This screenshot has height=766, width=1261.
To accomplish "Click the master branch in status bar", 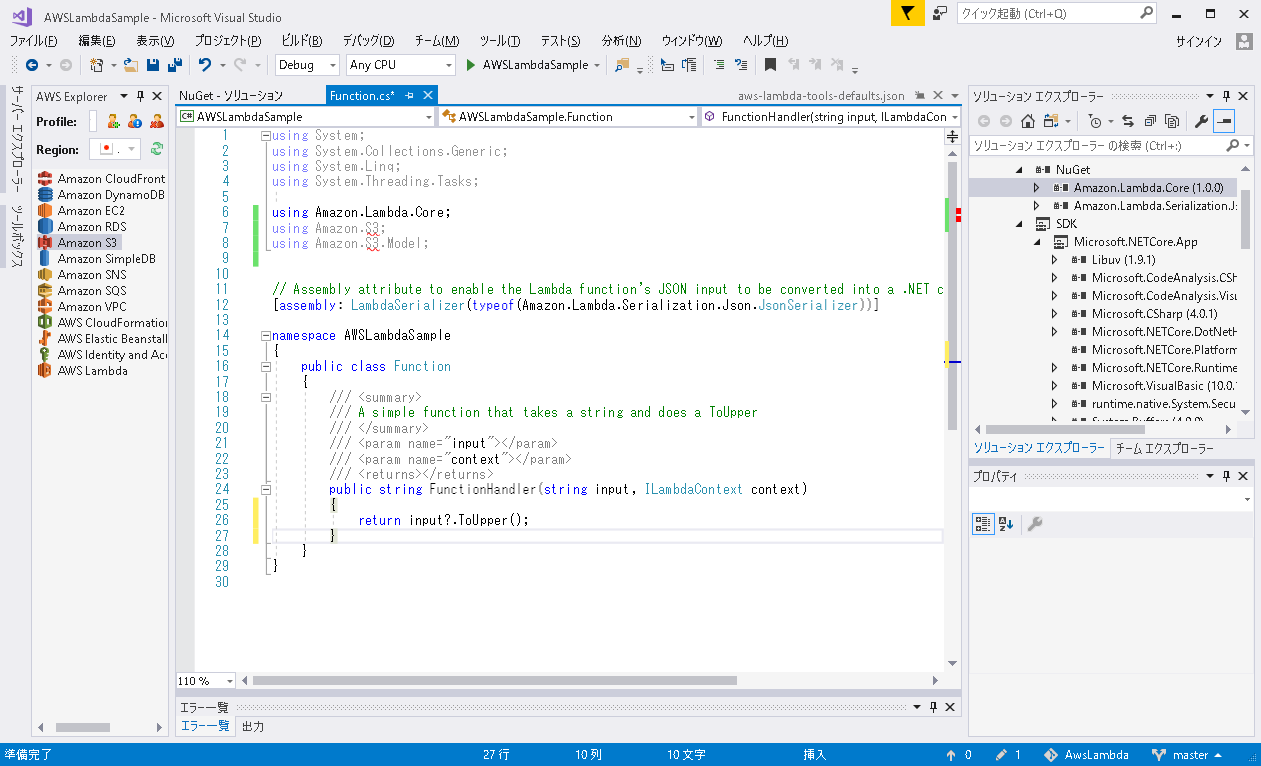I will pyautogui.click(x=1190, y=755).
